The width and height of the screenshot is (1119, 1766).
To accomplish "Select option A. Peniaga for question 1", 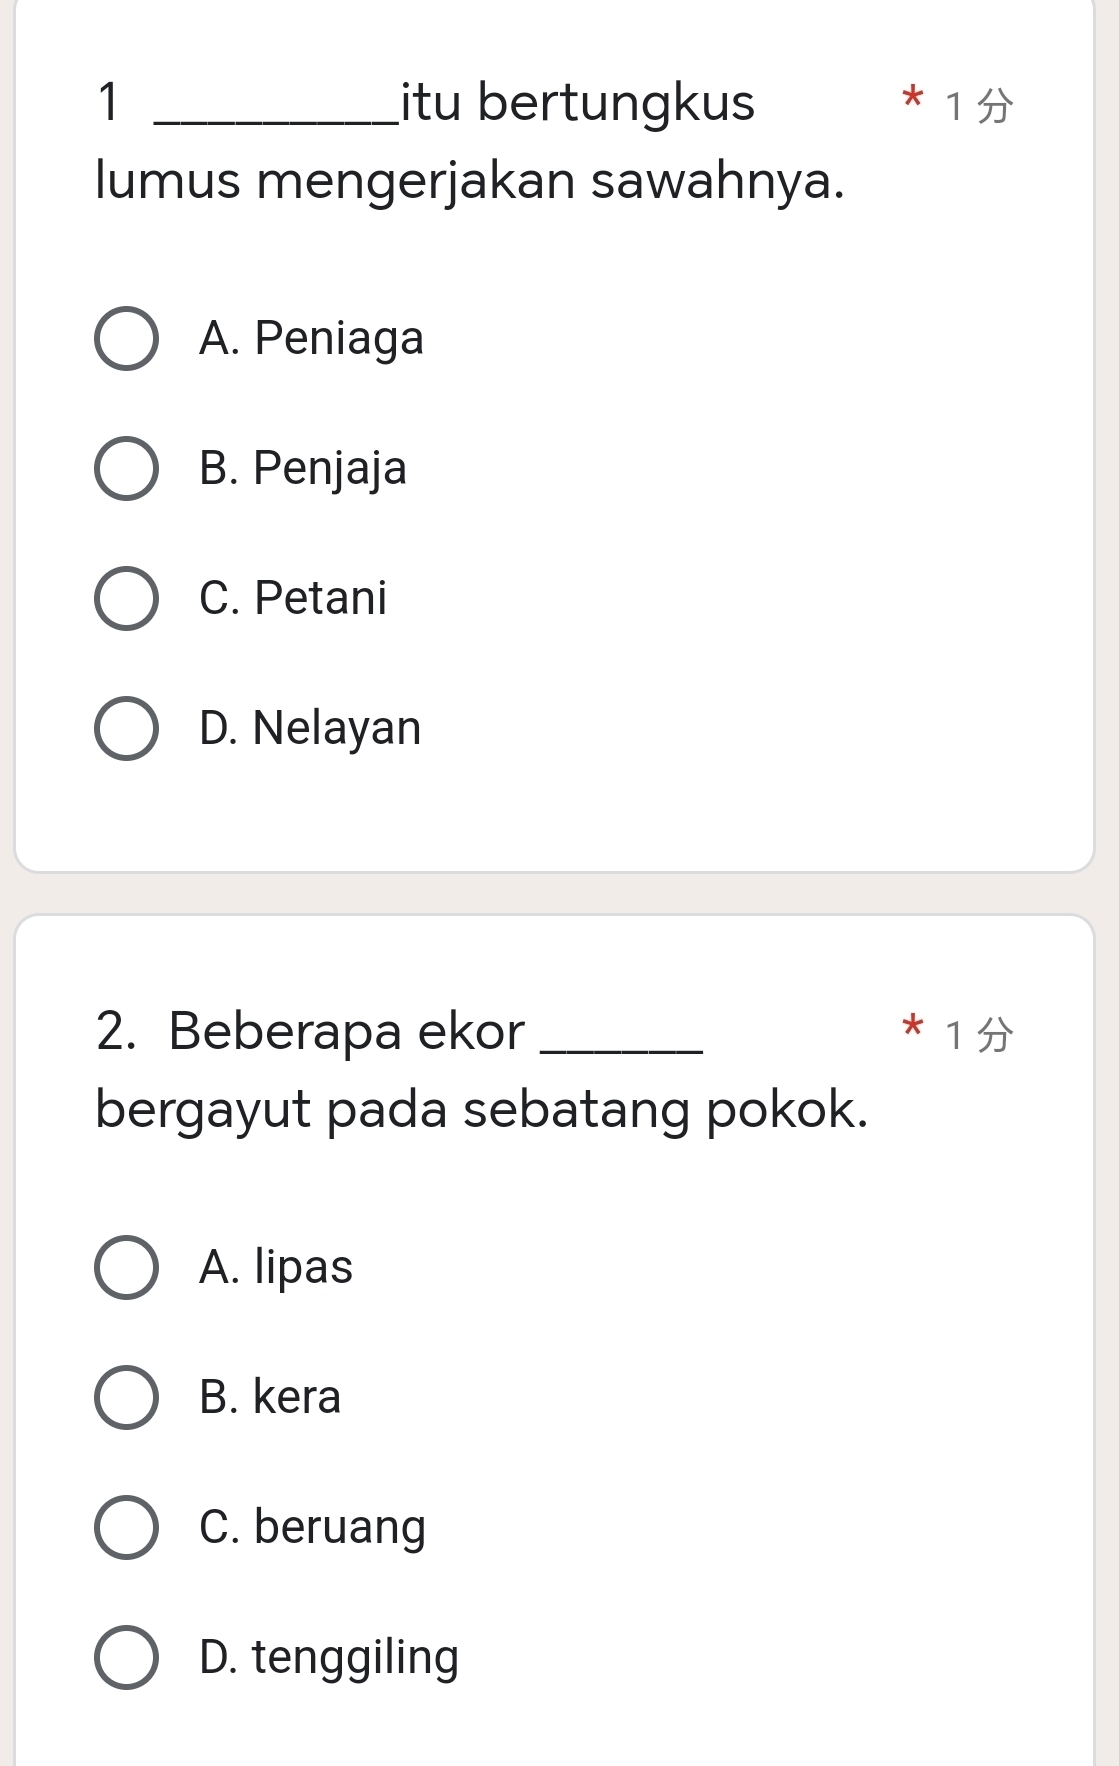I will coord(127,338).
